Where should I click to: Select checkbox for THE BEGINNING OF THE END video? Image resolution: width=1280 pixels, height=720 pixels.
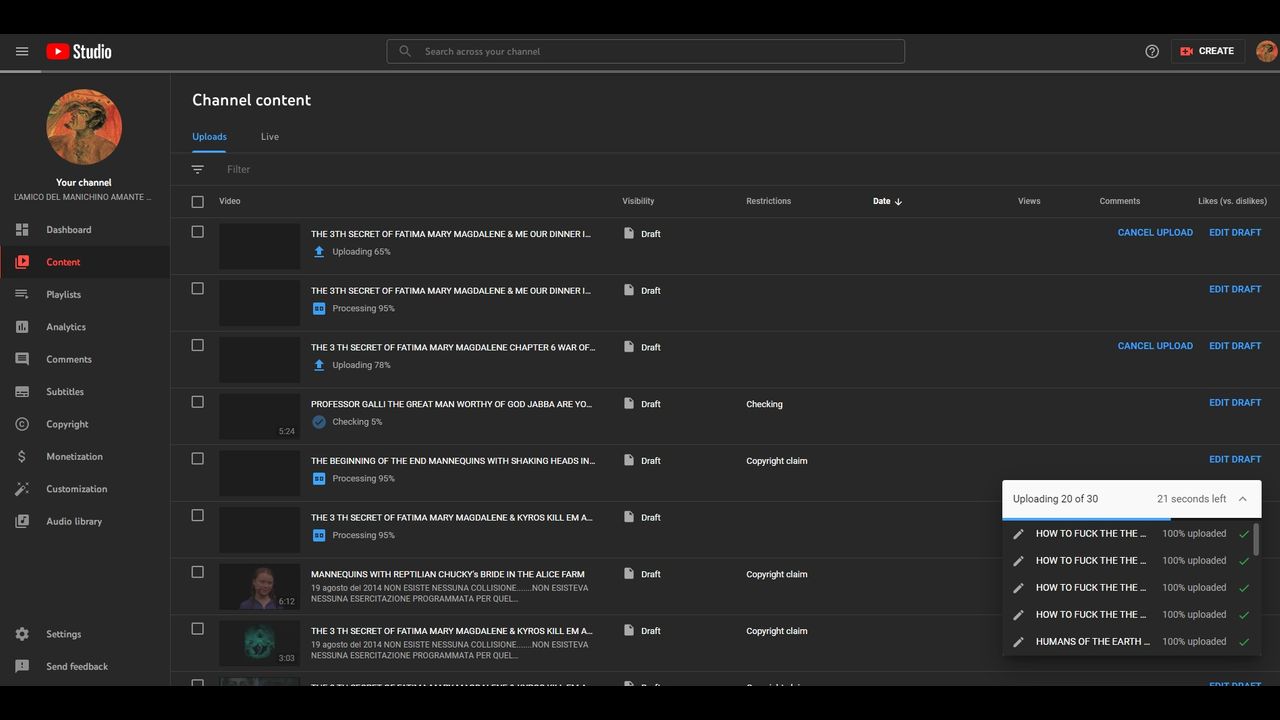(198, 459)
